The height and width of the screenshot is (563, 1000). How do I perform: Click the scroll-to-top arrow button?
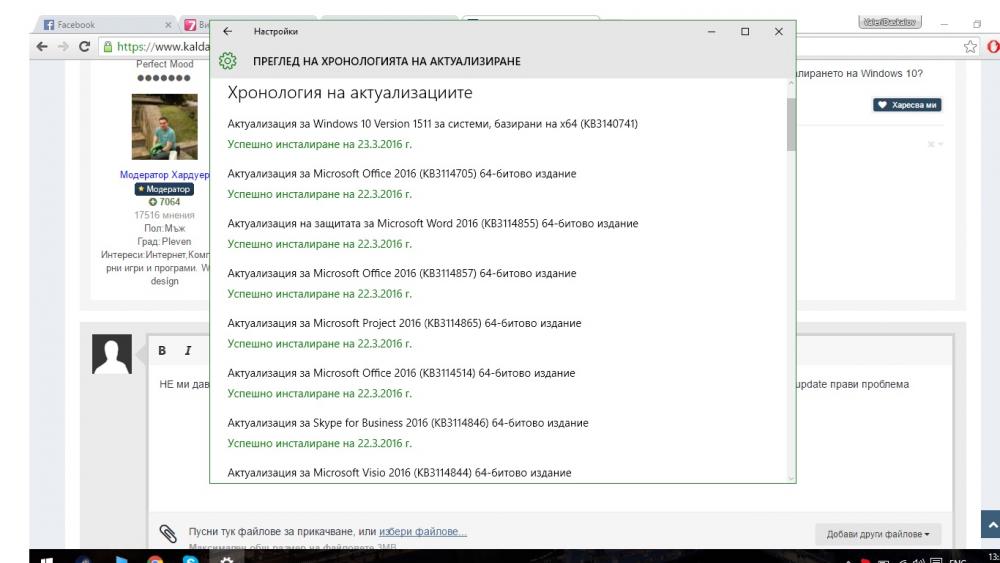click(x=990, y=524)
